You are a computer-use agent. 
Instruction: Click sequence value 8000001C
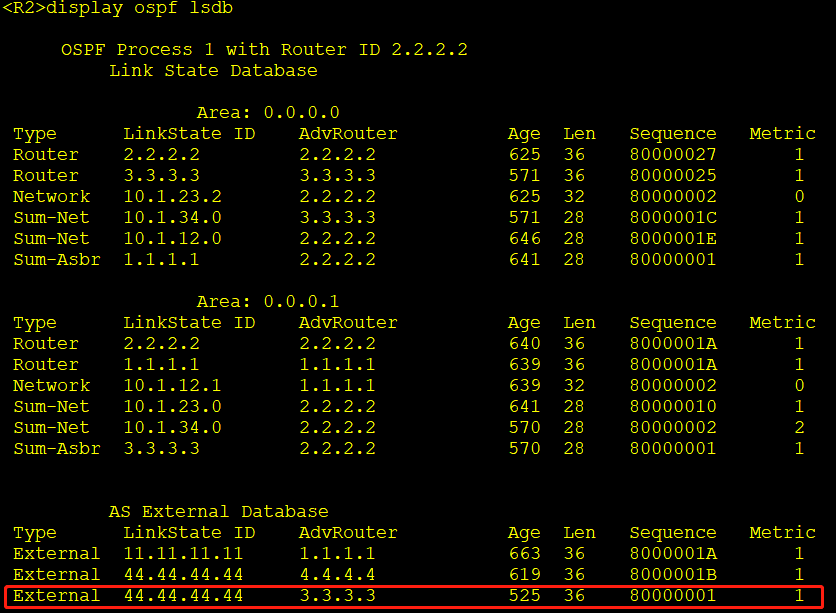point(673,217)
